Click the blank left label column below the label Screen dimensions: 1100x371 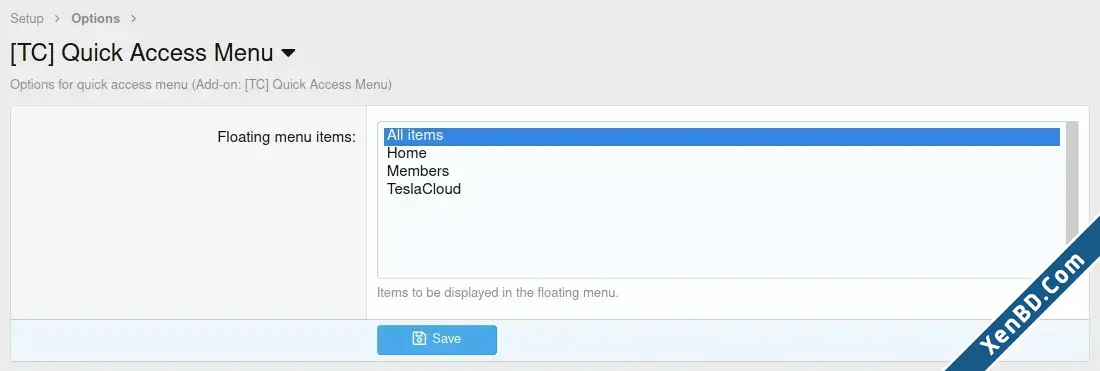point(188,231)
